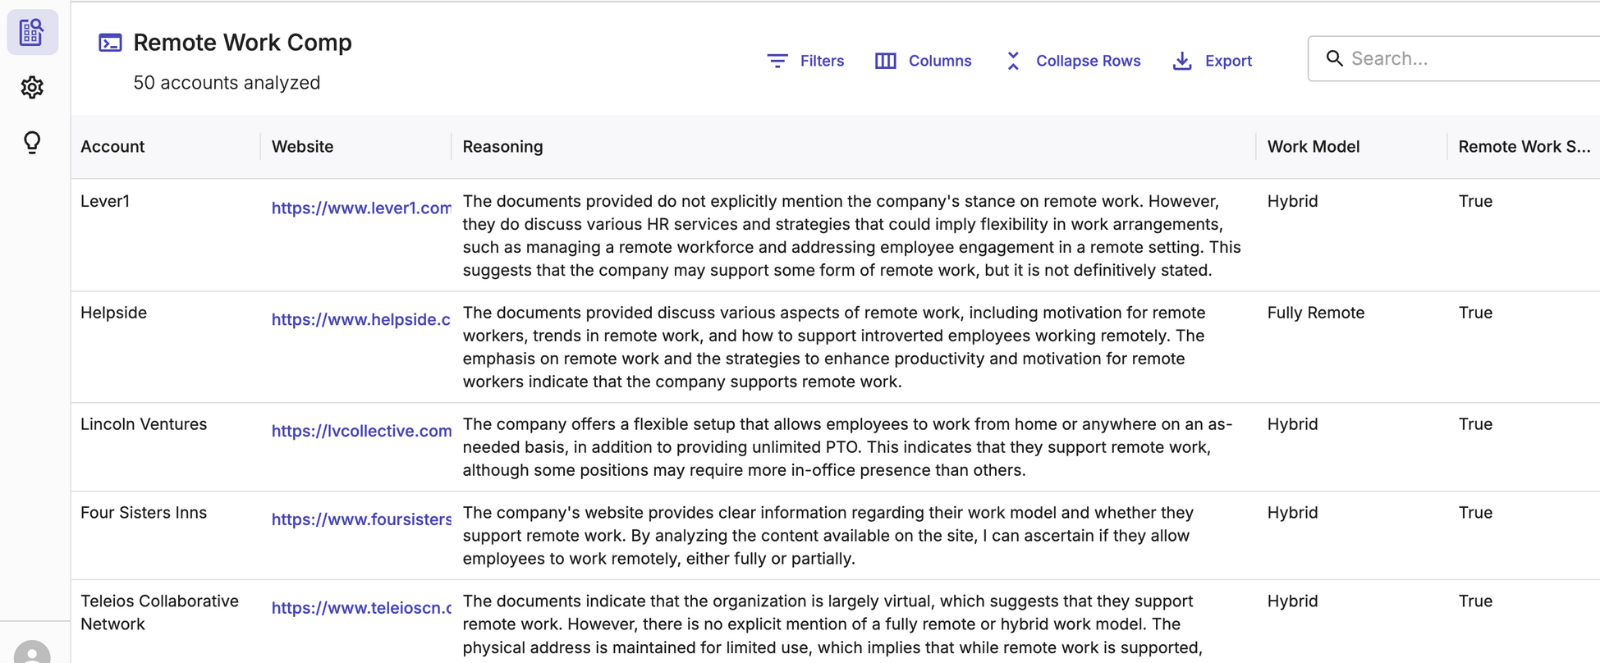Open the helpside website link

(361, 319)
